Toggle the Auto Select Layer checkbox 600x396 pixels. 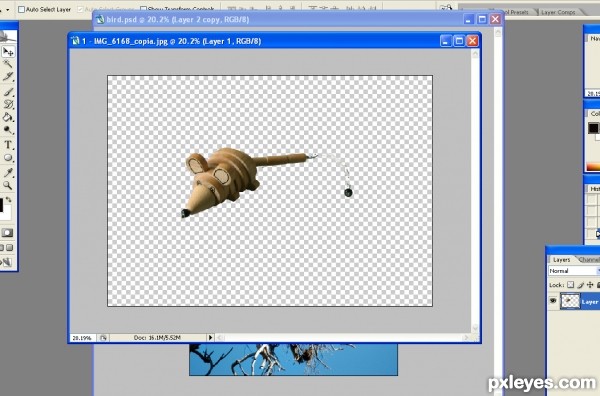click(21, 9)
